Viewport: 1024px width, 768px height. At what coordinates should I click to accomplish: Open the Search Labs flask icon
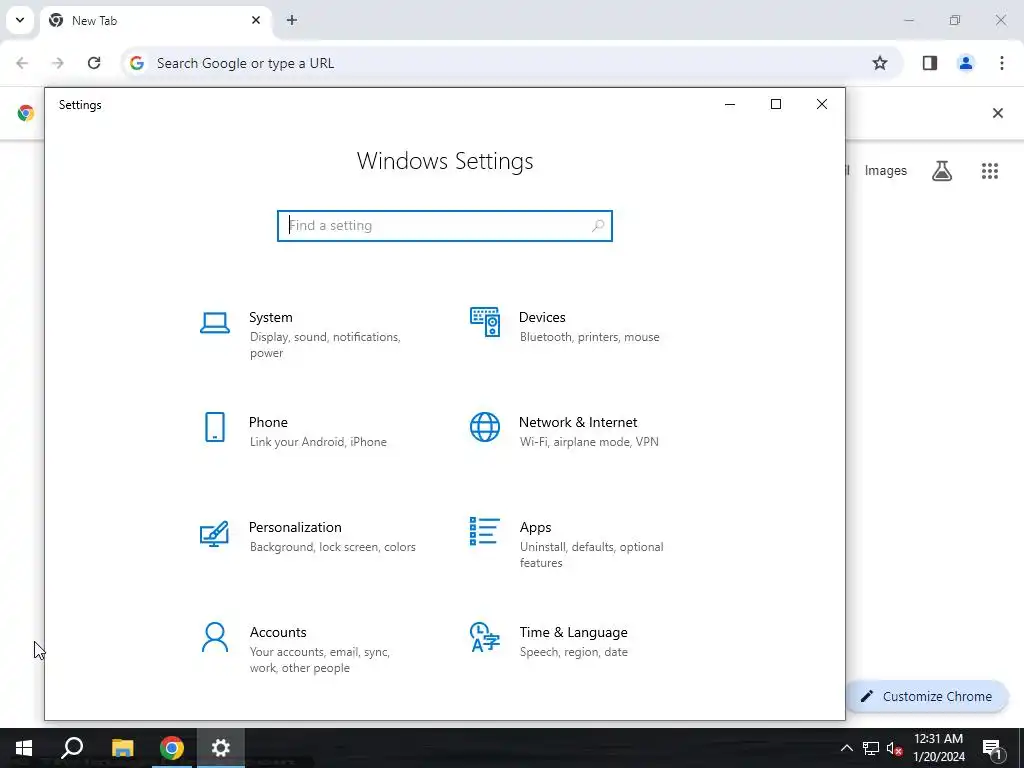click(x=942, y=171)
